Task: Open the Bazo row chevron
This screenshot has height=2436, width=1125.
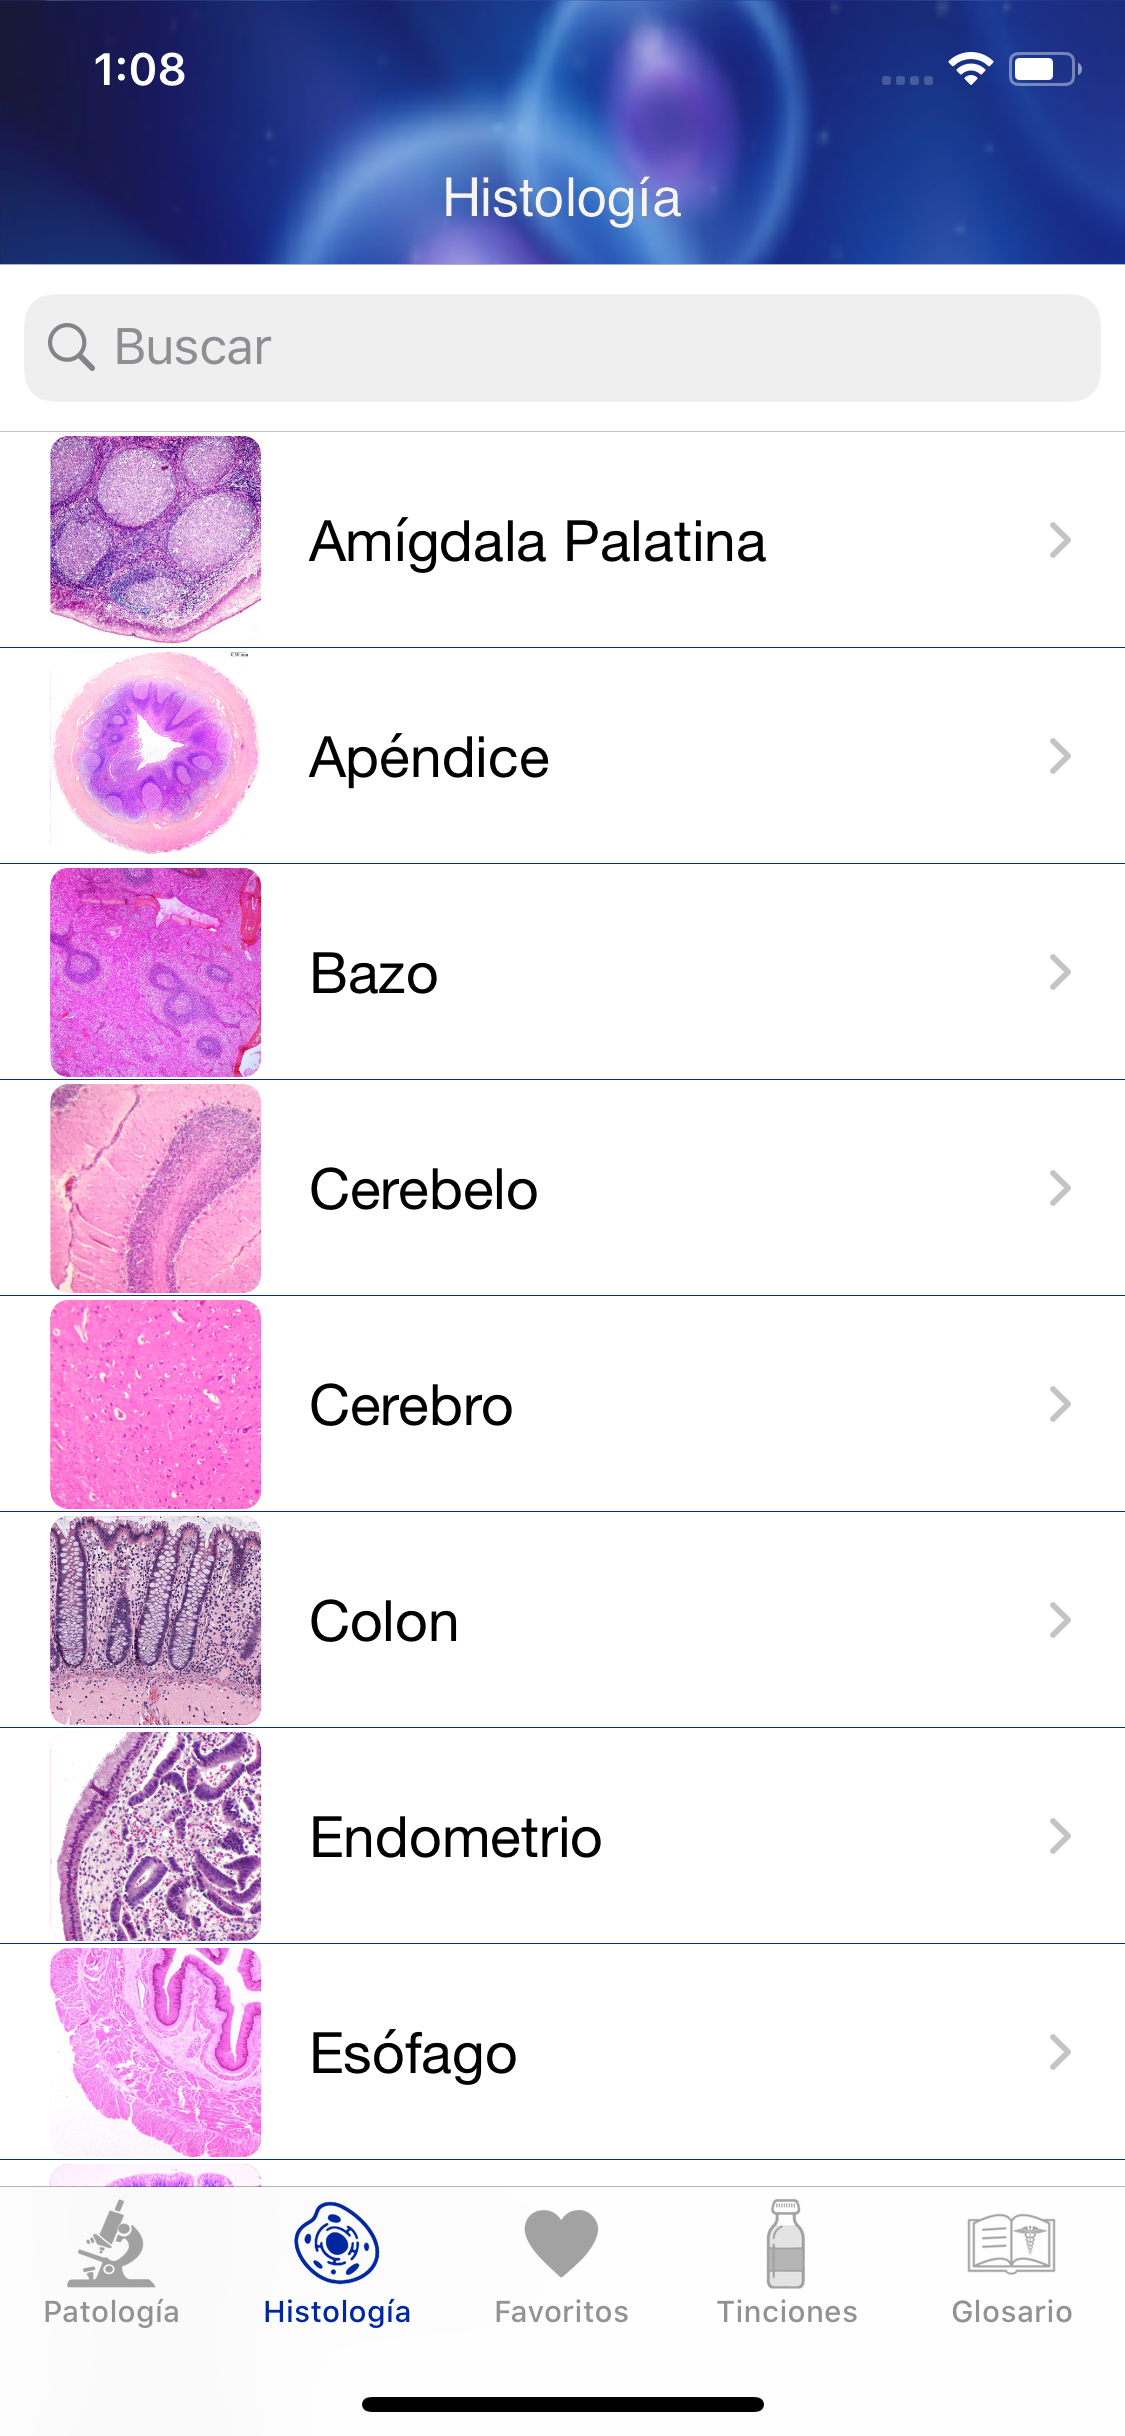Action: click(1060, 973)
